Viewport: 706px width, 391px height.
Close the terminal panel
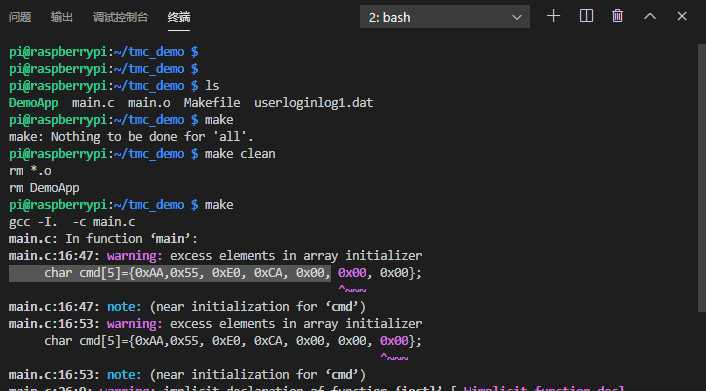(682, 17)
